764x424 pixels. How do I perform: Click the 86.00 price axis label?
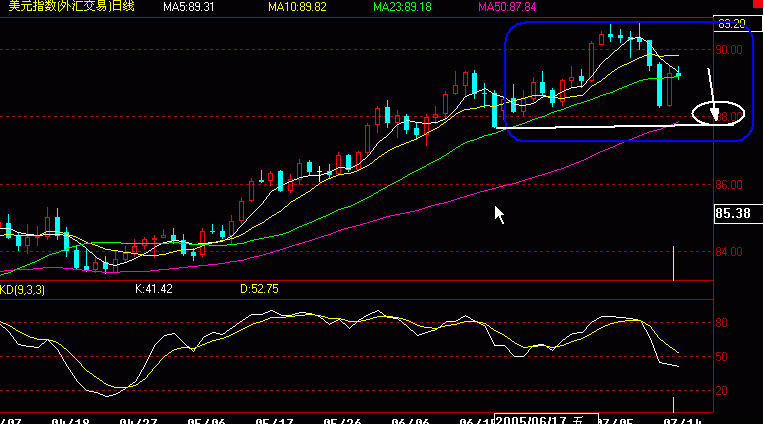[729, 185]
